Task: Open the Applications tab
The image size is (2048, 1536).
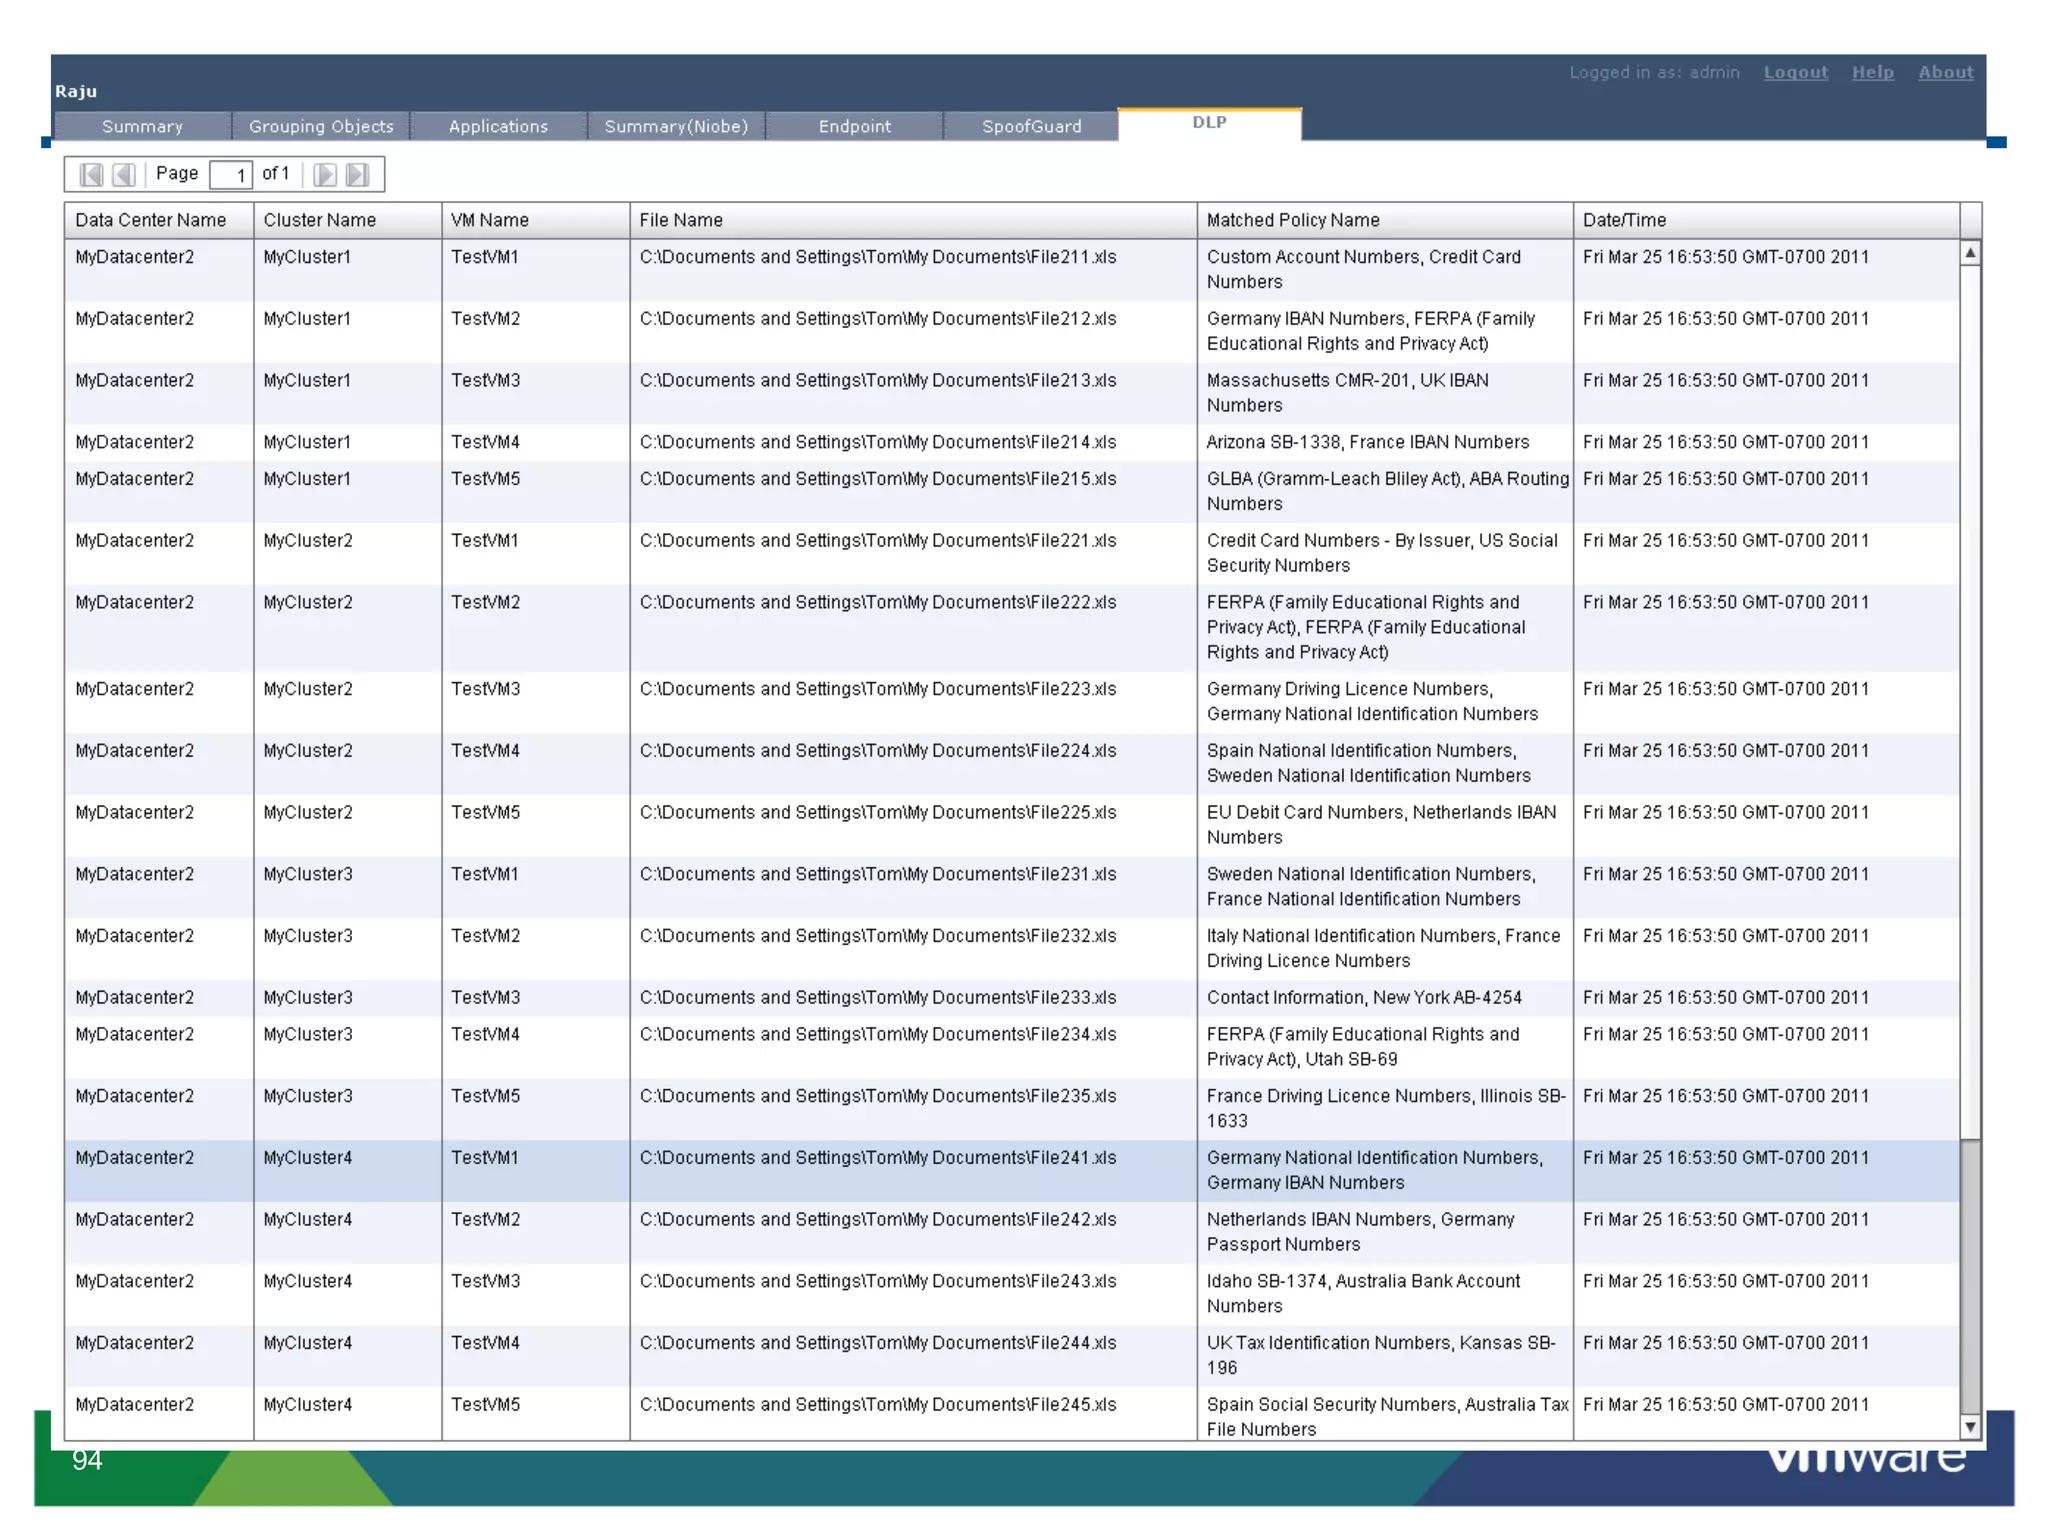Action: 498,126
